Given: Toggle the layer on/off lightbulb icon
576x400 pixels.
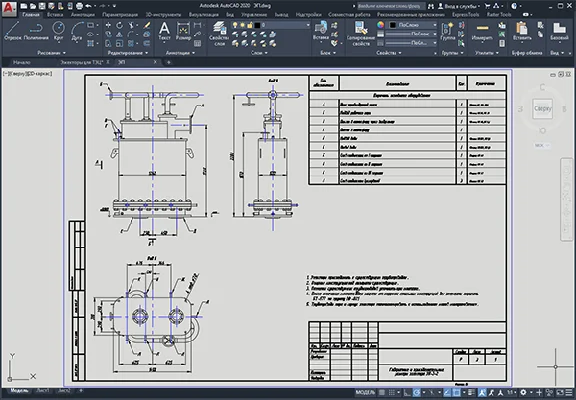Looking at the screenshot, I should [x=235, y=25].
